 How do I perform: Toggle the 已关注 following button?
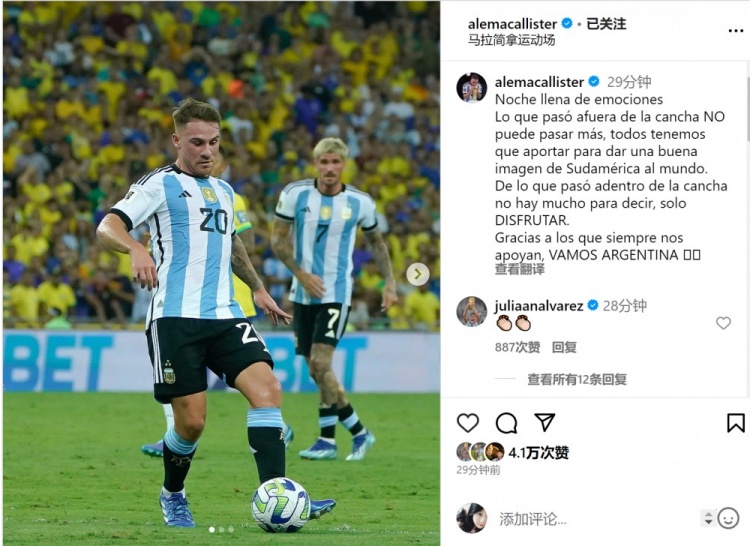(x=606, y=23)
